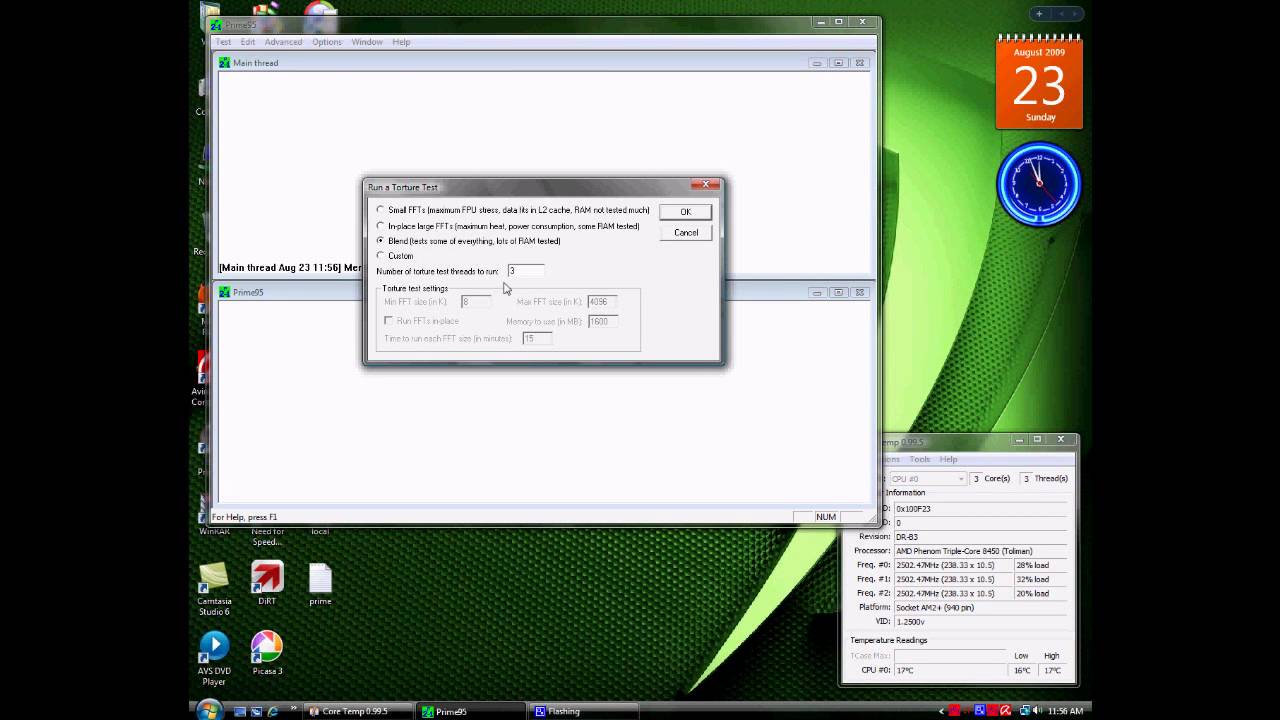Minimize the Prime95 child window
This screenshot has height=720, width=1280.
pyautogui.click(x=817, y=292)
